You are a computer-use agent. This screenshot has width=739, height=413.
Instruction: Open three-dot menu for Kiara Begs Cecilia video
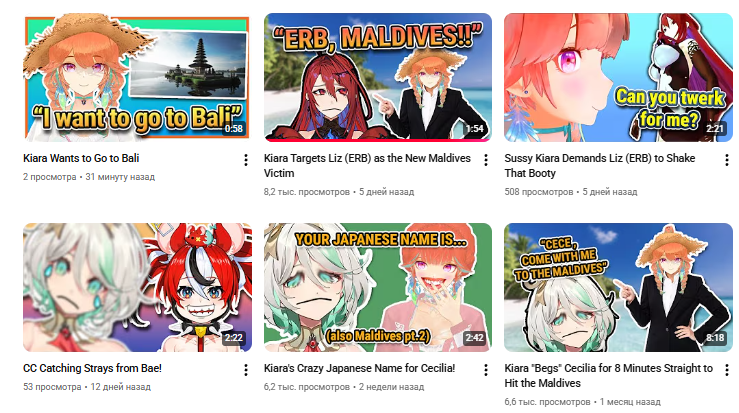[x=727, y=370]
